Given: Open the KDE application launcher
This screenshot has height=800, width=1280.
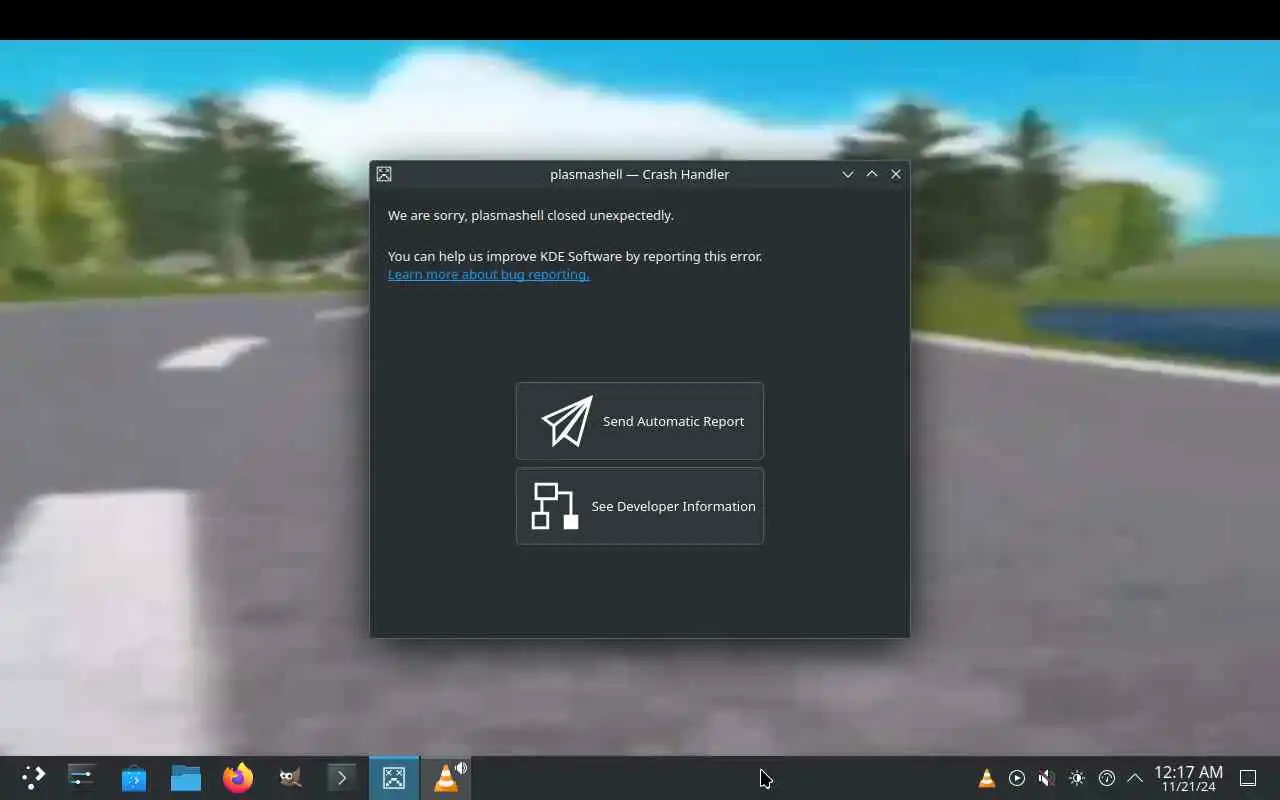Looking at the screenshot, I should 33,778.
